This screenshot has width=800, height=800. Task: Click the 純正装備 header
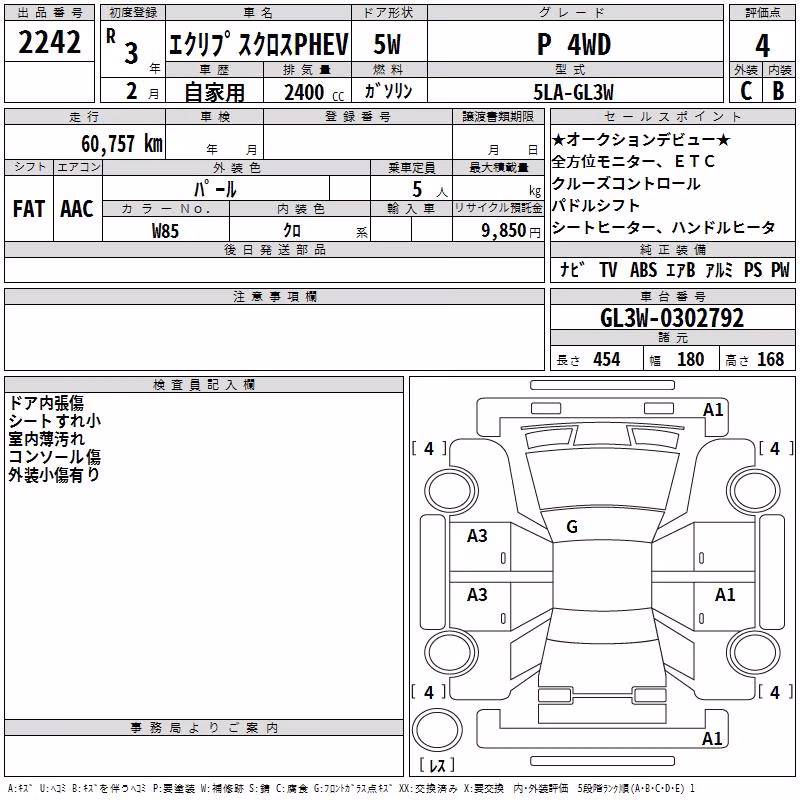[672, 249]
